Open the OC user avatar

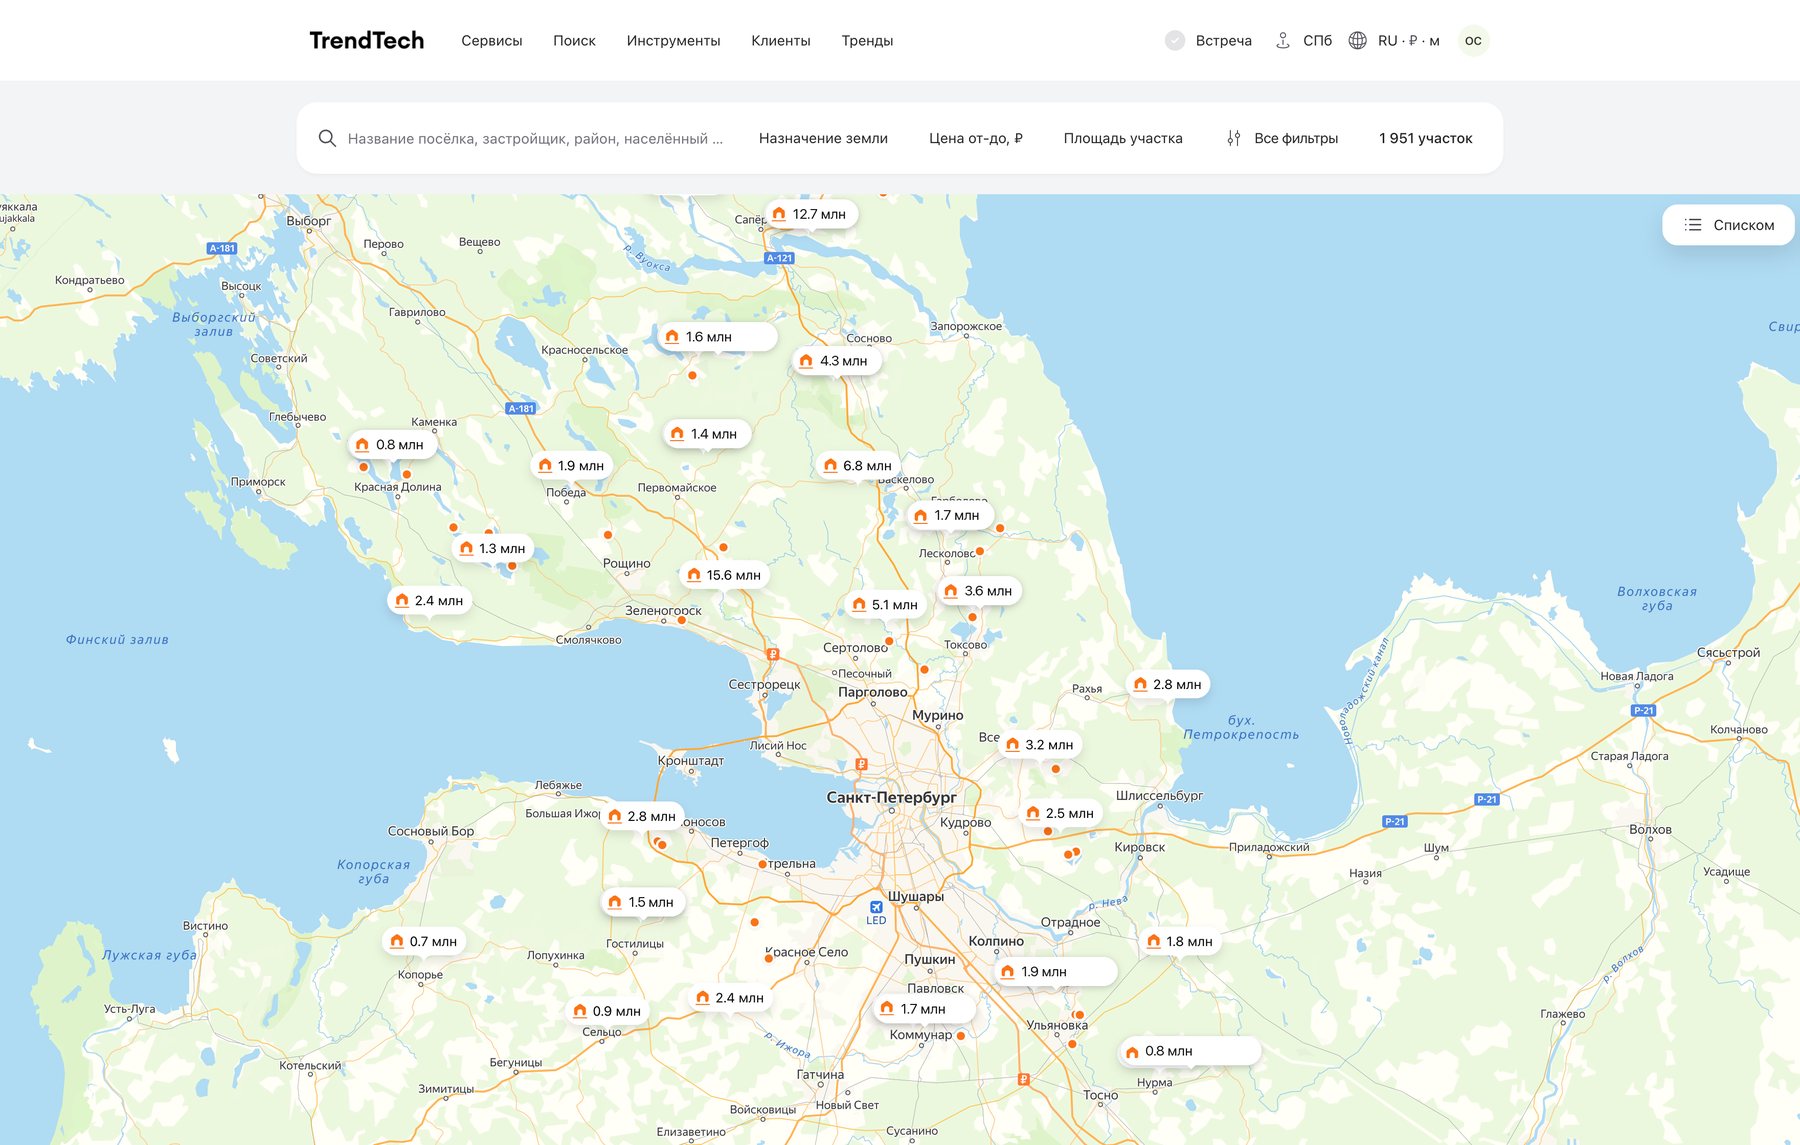coord(1473,40)
